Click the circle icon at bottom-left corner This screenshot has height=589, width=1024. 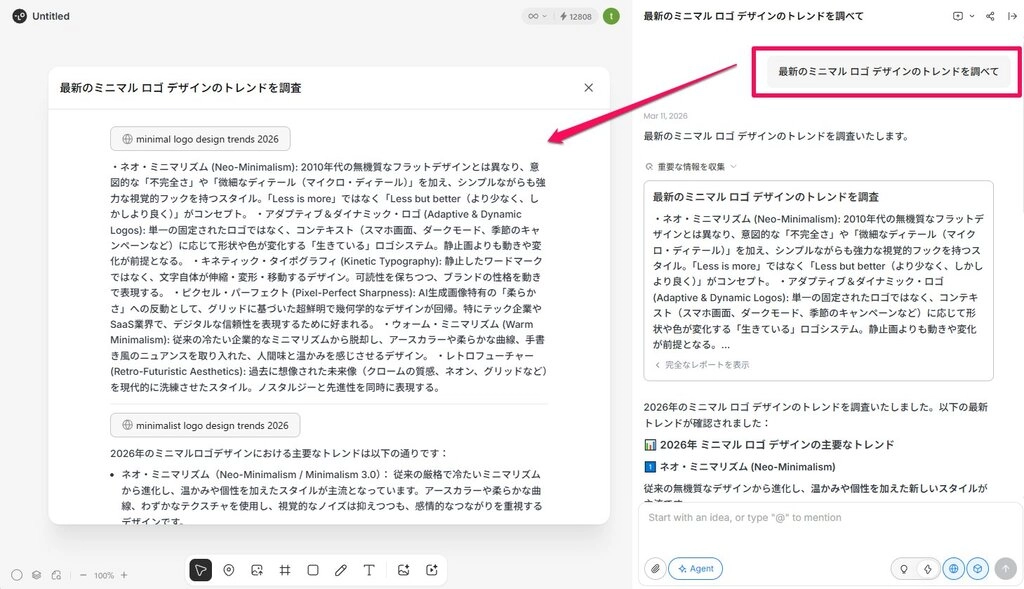point(17,575)
